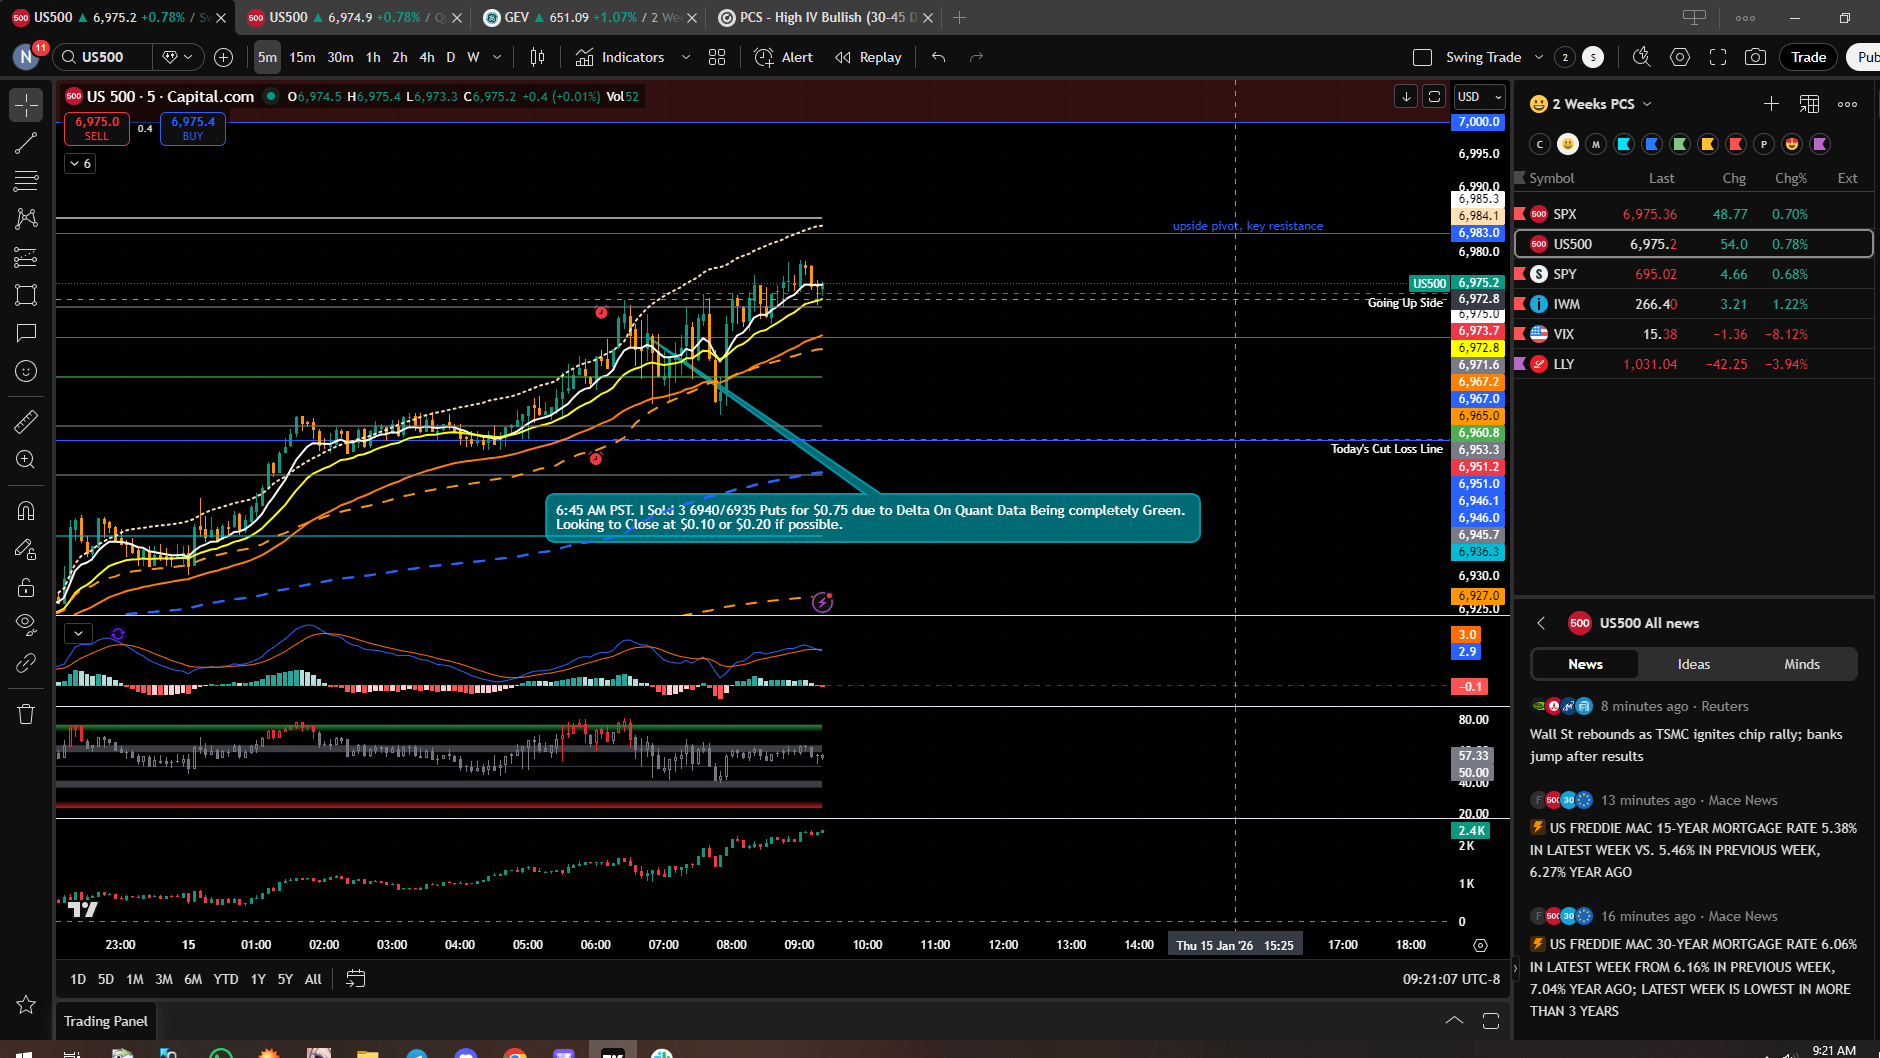Select the trend line drawing tool
The height and width of the screenshot is (1058, 1880).
pos(26,143)
